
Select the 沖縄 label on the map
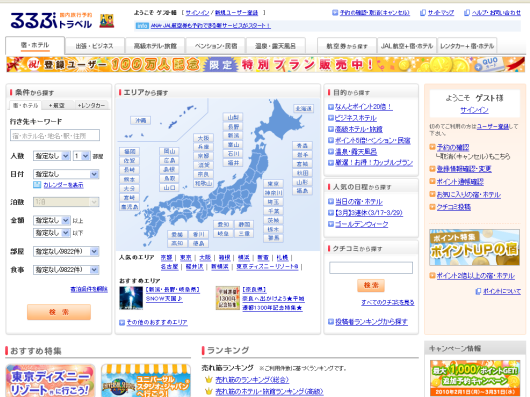tap(140, 120)
